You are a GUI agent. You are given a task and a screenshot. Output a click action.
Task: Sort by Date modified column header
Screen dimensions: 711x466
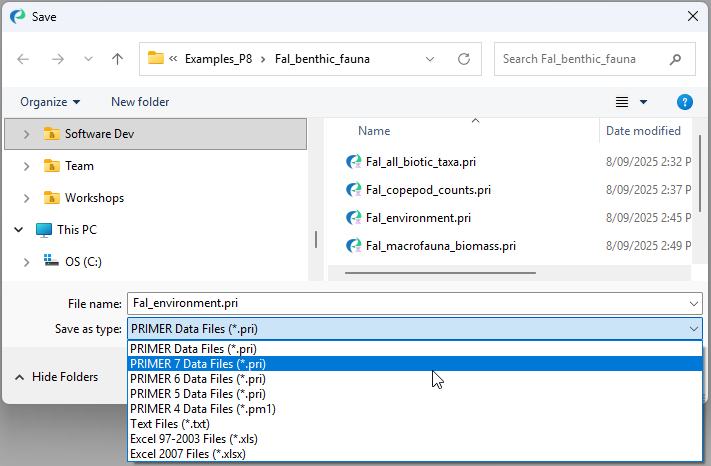(642, 131)
